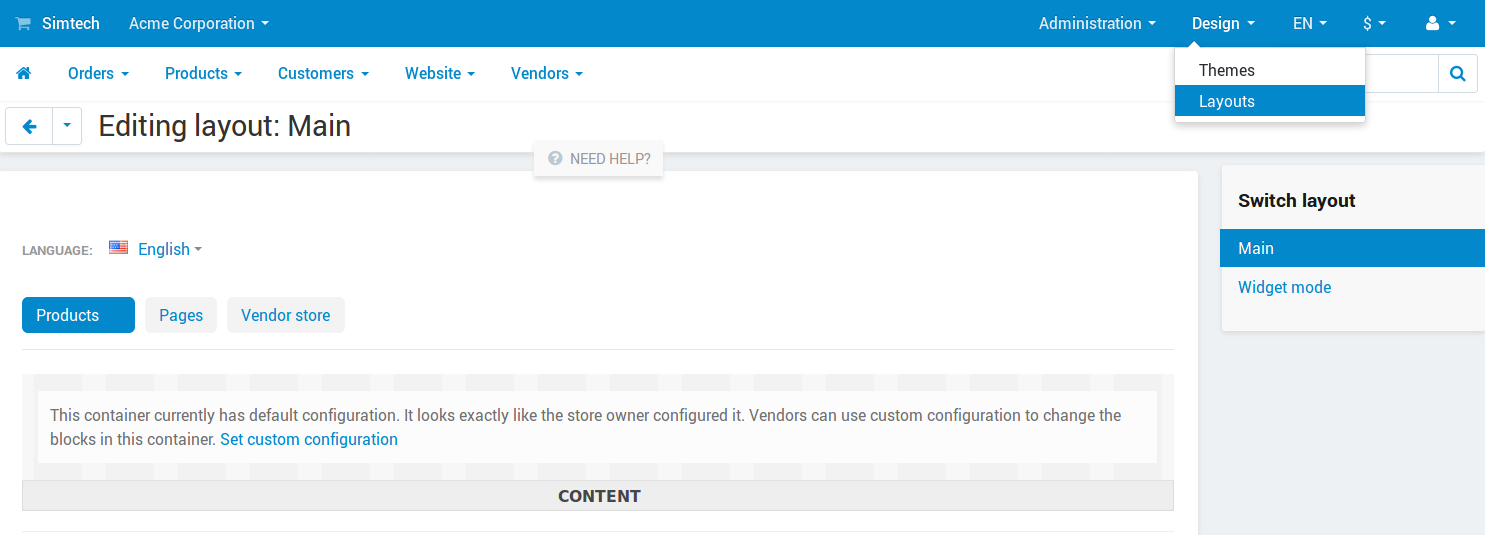Screen dimensions: 1485x535
Task: Choose Layouts from the Design menu
Action: 1270,101
